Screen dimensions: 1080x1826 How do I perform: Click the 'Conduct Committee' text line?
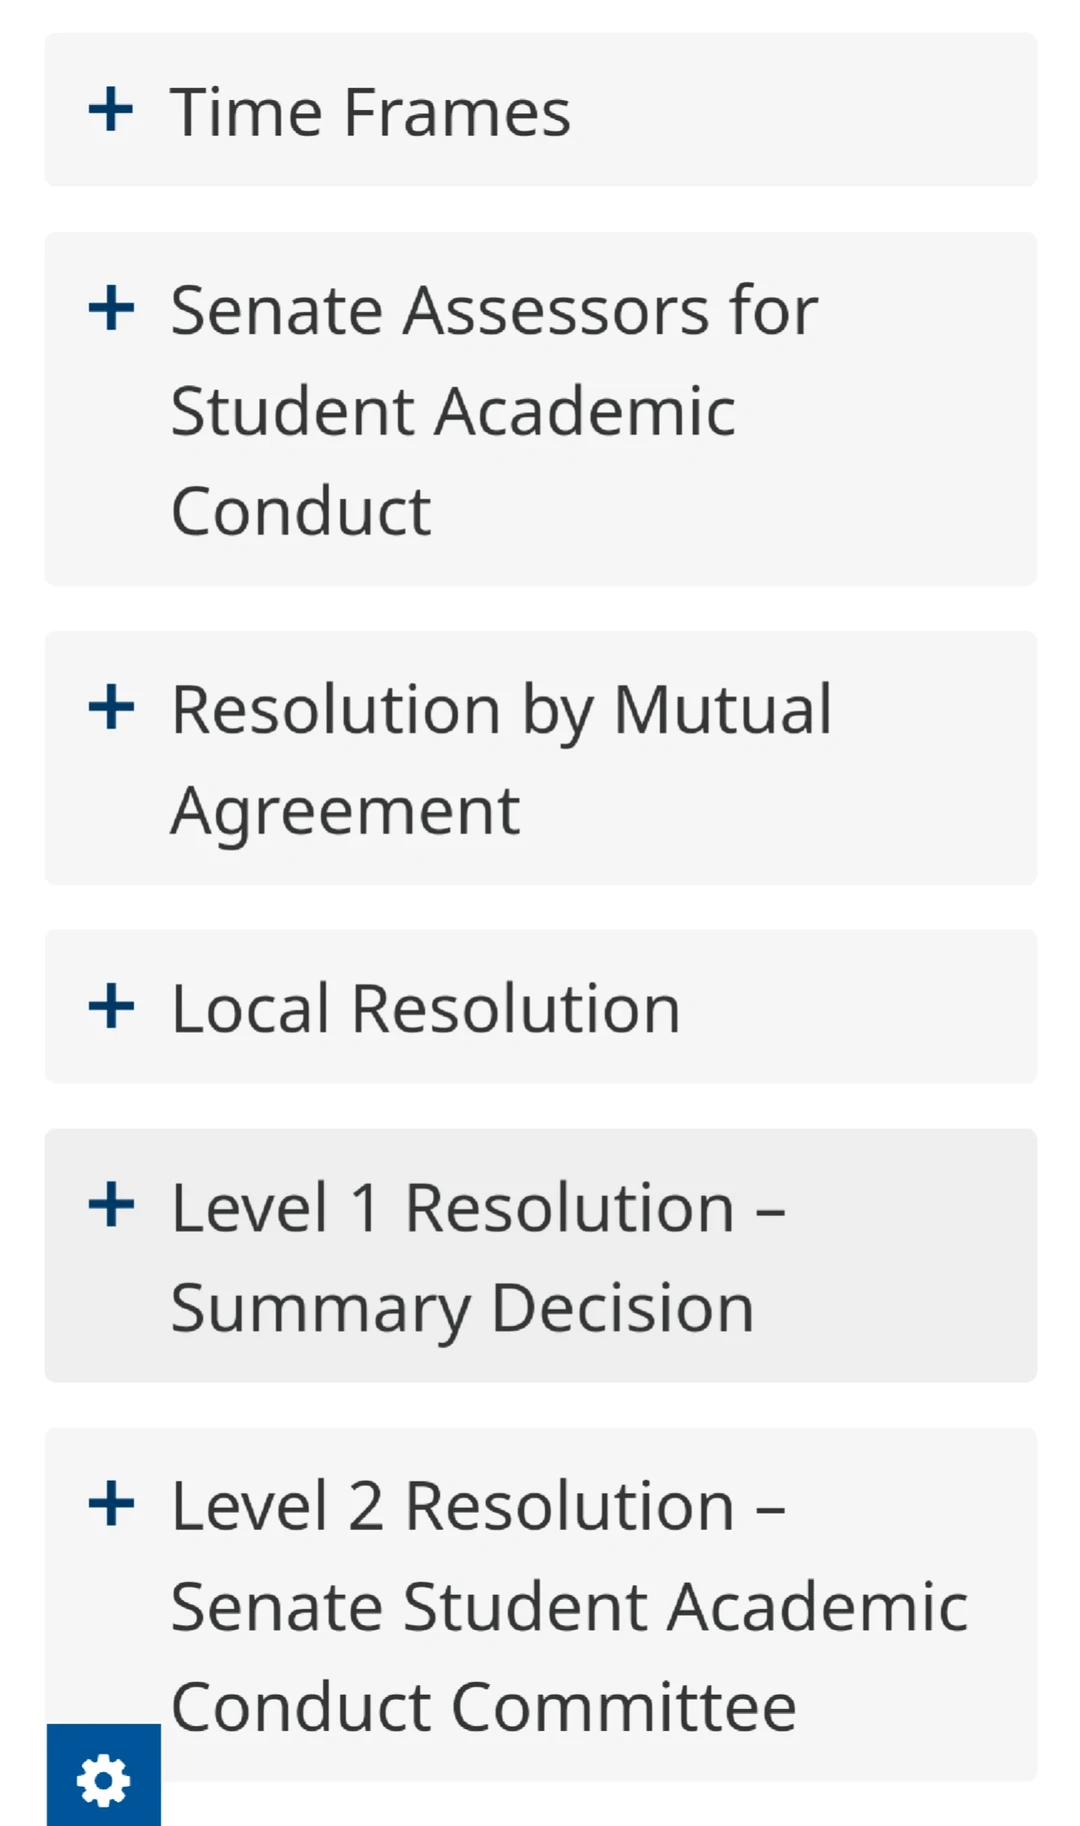pos(484,1707)
